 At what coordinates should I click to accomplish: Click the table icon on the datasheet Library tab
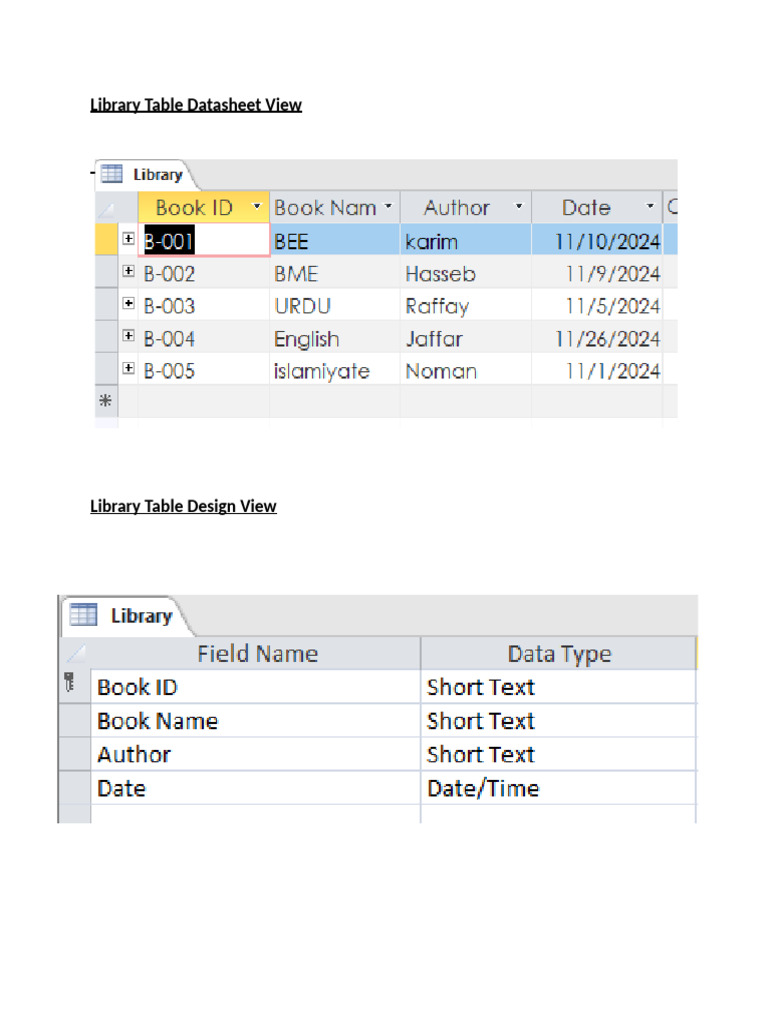[111, 174]
